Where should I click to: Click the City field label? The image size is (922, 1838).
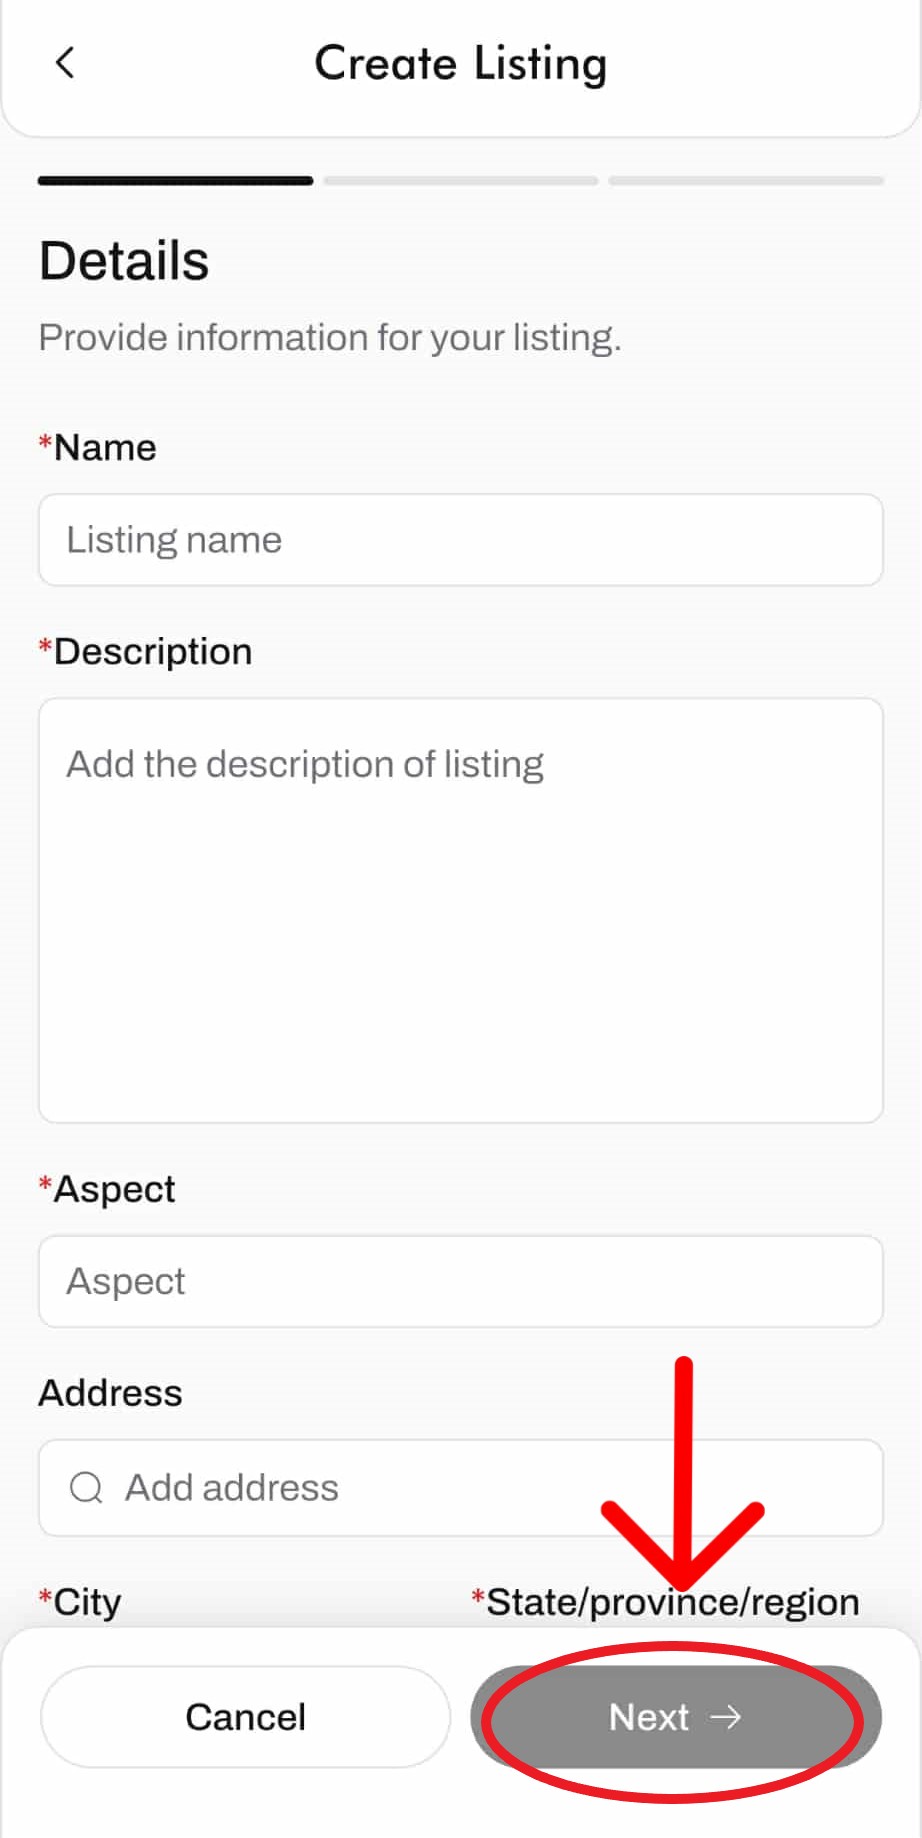(x=87, y=1601)
